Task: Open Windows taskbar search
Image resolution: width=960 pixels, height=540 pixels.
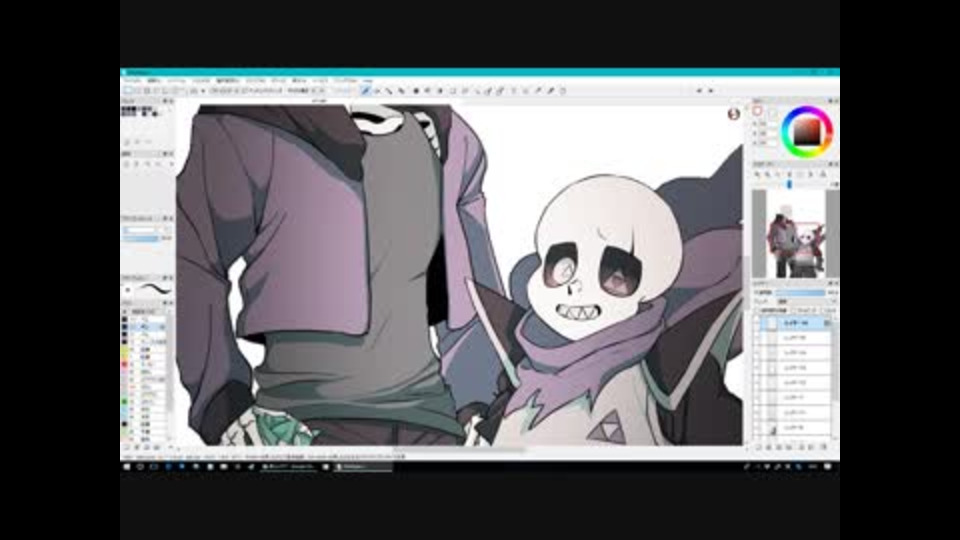Action: pos(140,467)
